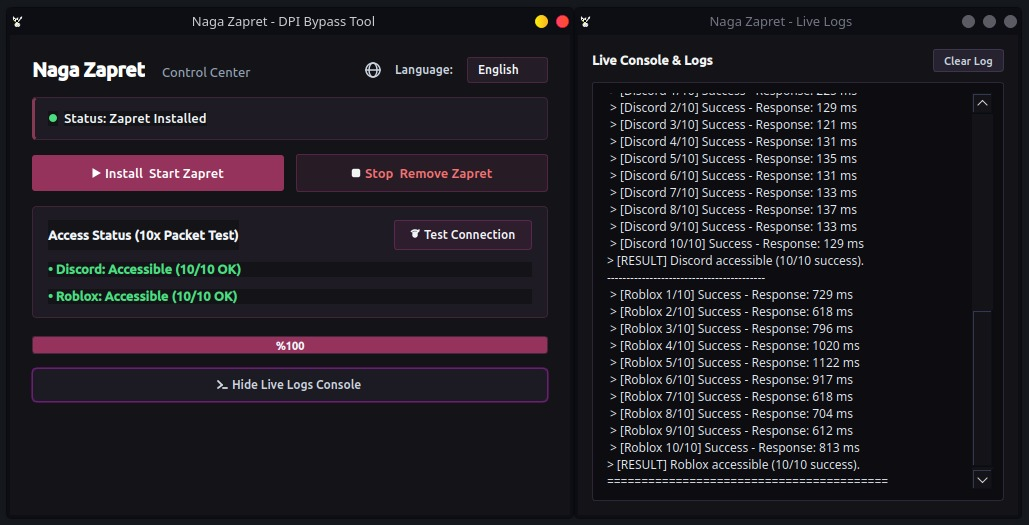This screenshot has width=1029, height=525.
Task: Click the green status indicator dot
Action: [53, 118]
